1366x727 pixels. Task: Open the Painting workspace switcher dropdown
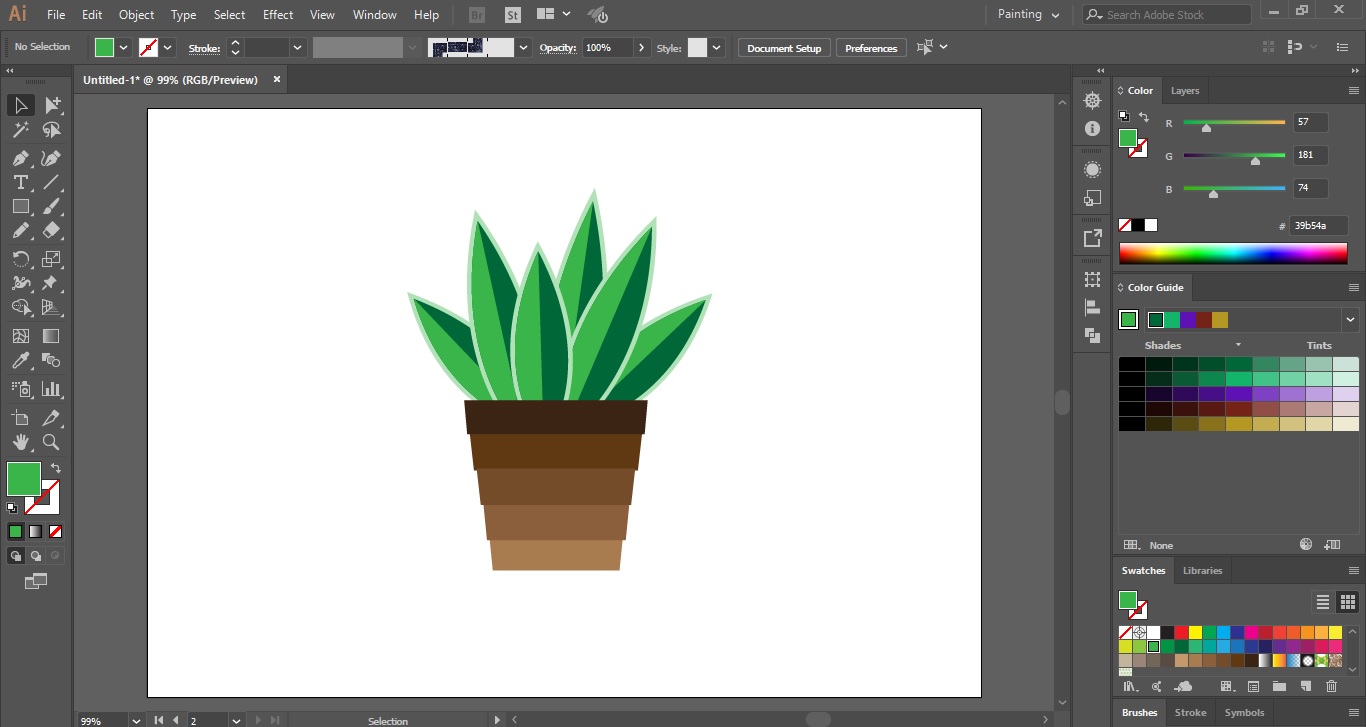coord(1027,14)
